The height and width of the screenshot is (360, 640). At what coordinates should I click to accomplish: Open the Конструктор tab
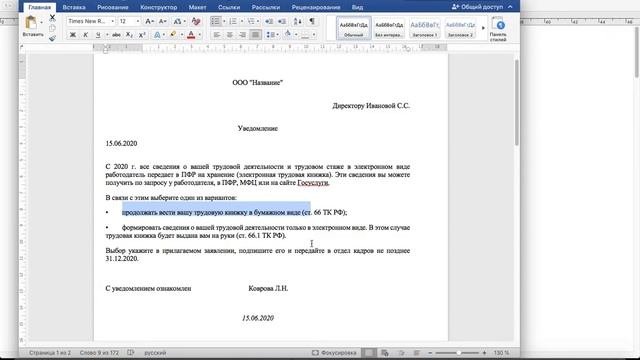[159, 7]
